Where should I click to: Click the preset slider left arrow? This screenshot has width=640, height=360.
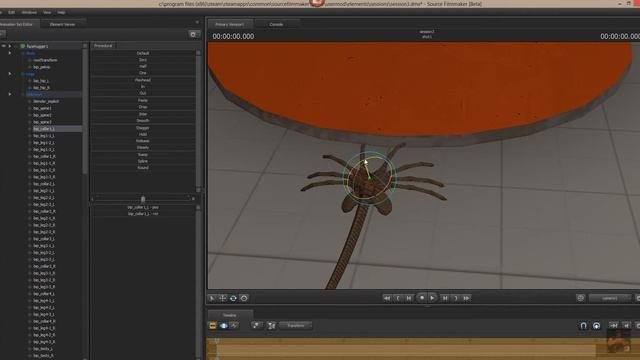coord(92,199)
